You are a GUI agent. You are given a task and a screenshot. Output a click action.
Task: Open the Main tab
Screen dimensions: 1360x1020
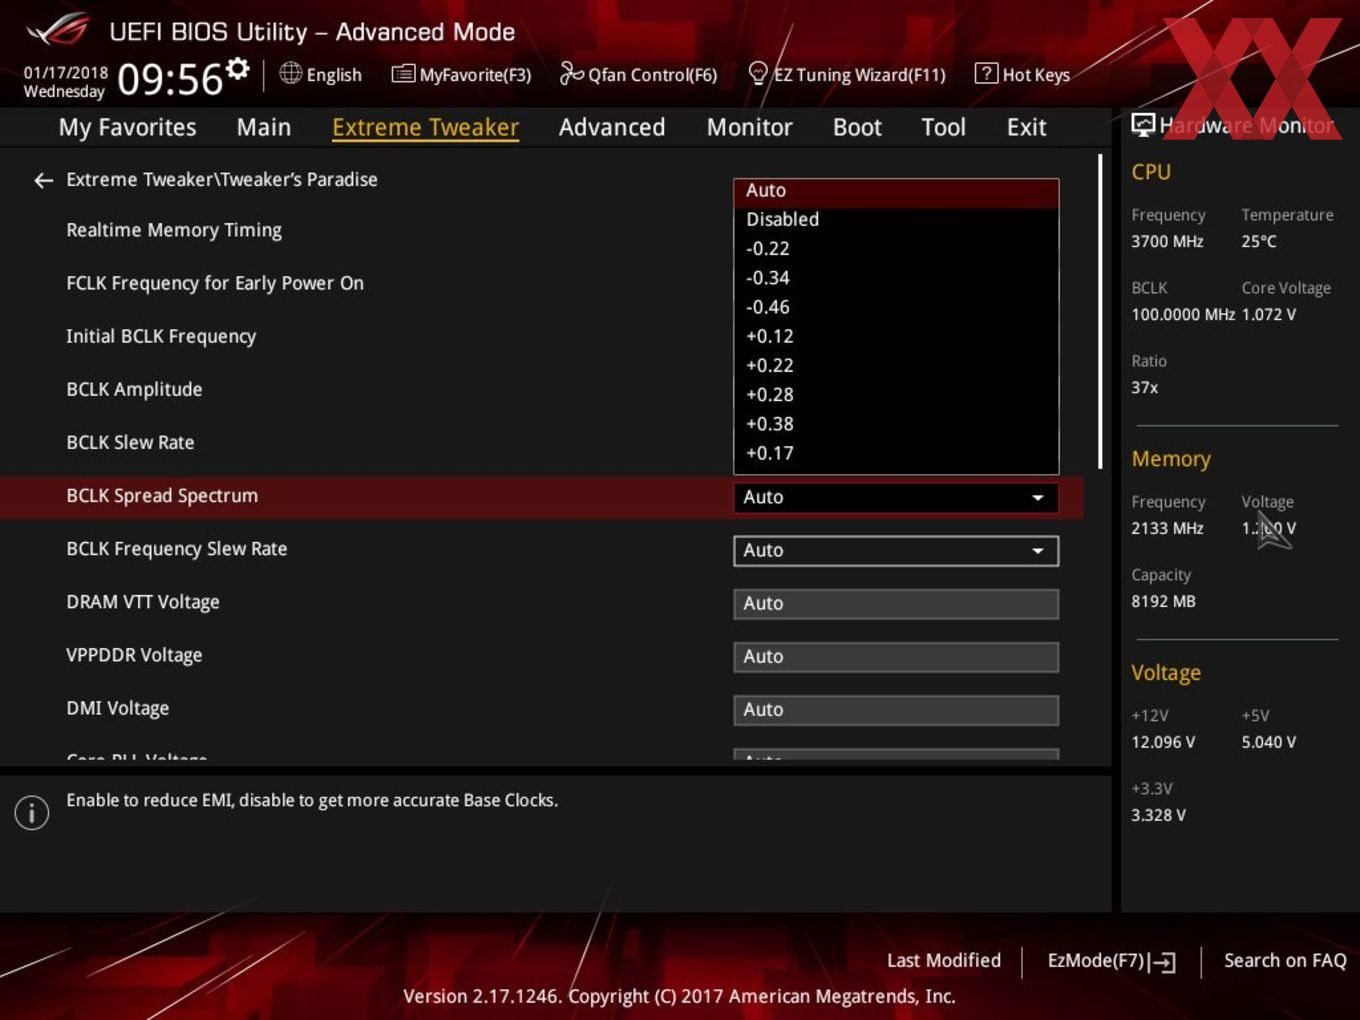[x=264, y=127]
